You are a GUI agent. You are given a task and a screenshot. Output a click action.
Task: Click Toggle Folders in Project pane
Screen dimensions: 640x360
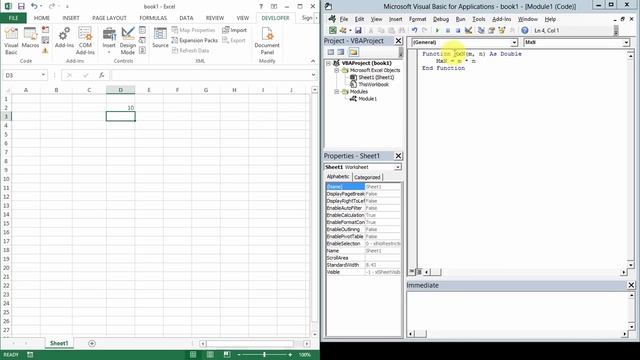click(353, 52)
